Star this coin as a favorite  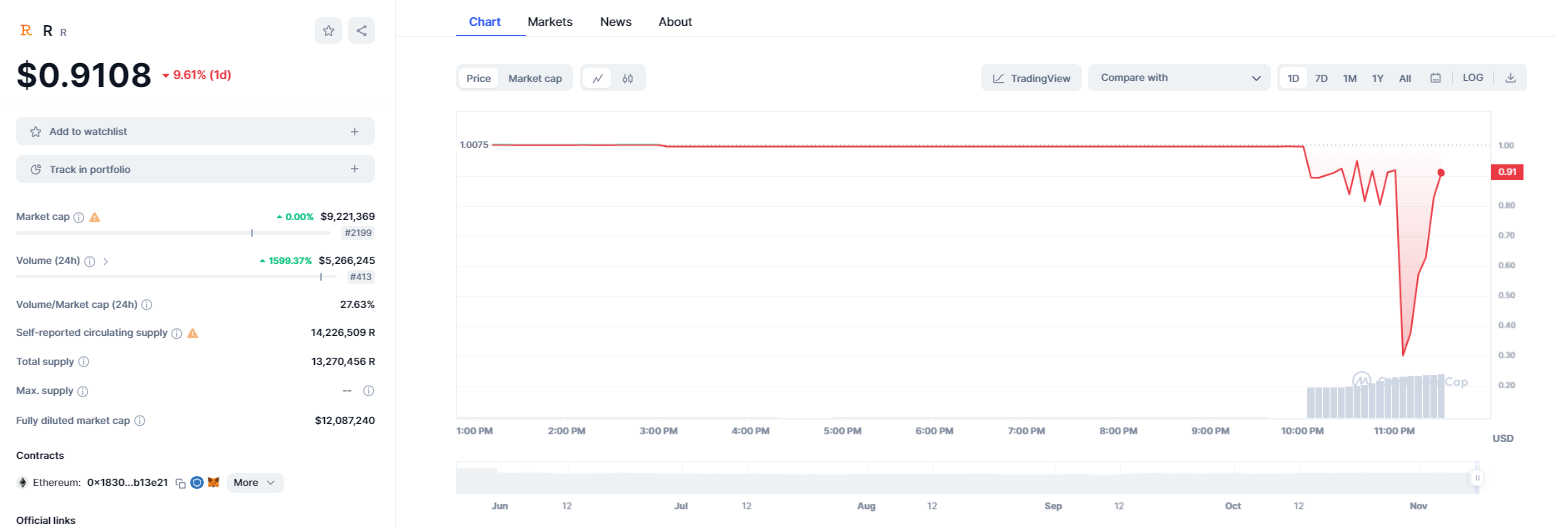pyautogui.click(x=328, y=31)
